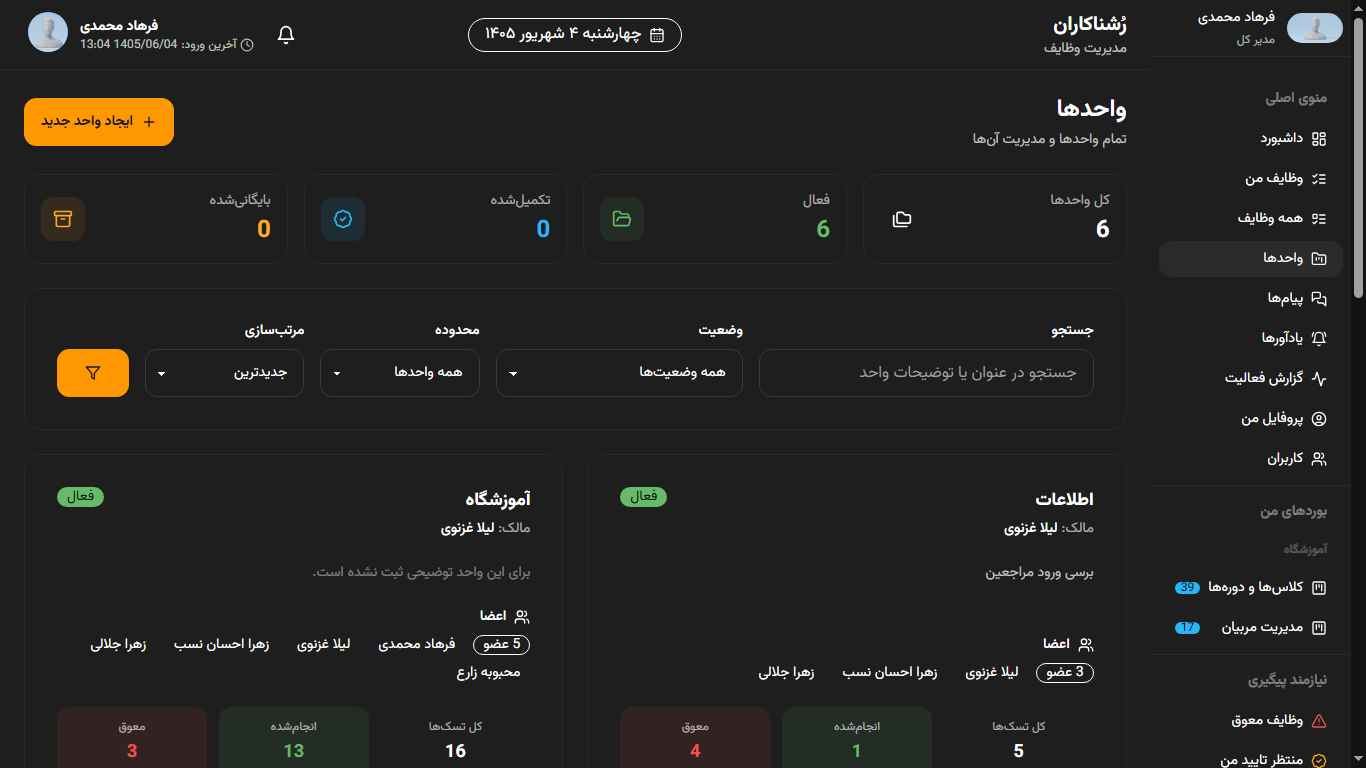The width and height of the screenshot is (1366, 768).
Task: Open the محدوده scope dropdown
Action: pyautogui.click(x=400, y=373)
